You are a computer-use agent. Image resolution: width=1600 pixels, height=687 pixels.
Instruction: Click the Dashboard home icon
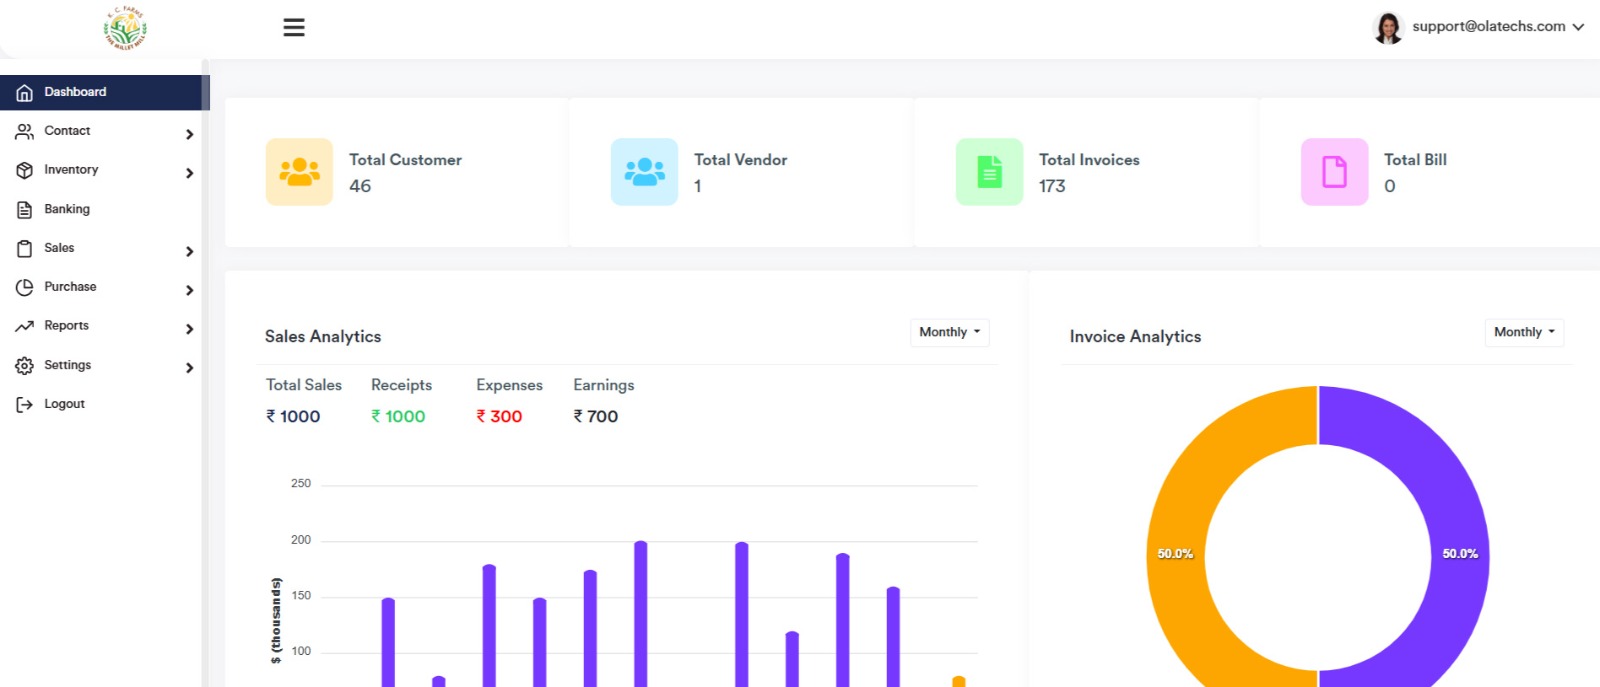tap(25, 92)
